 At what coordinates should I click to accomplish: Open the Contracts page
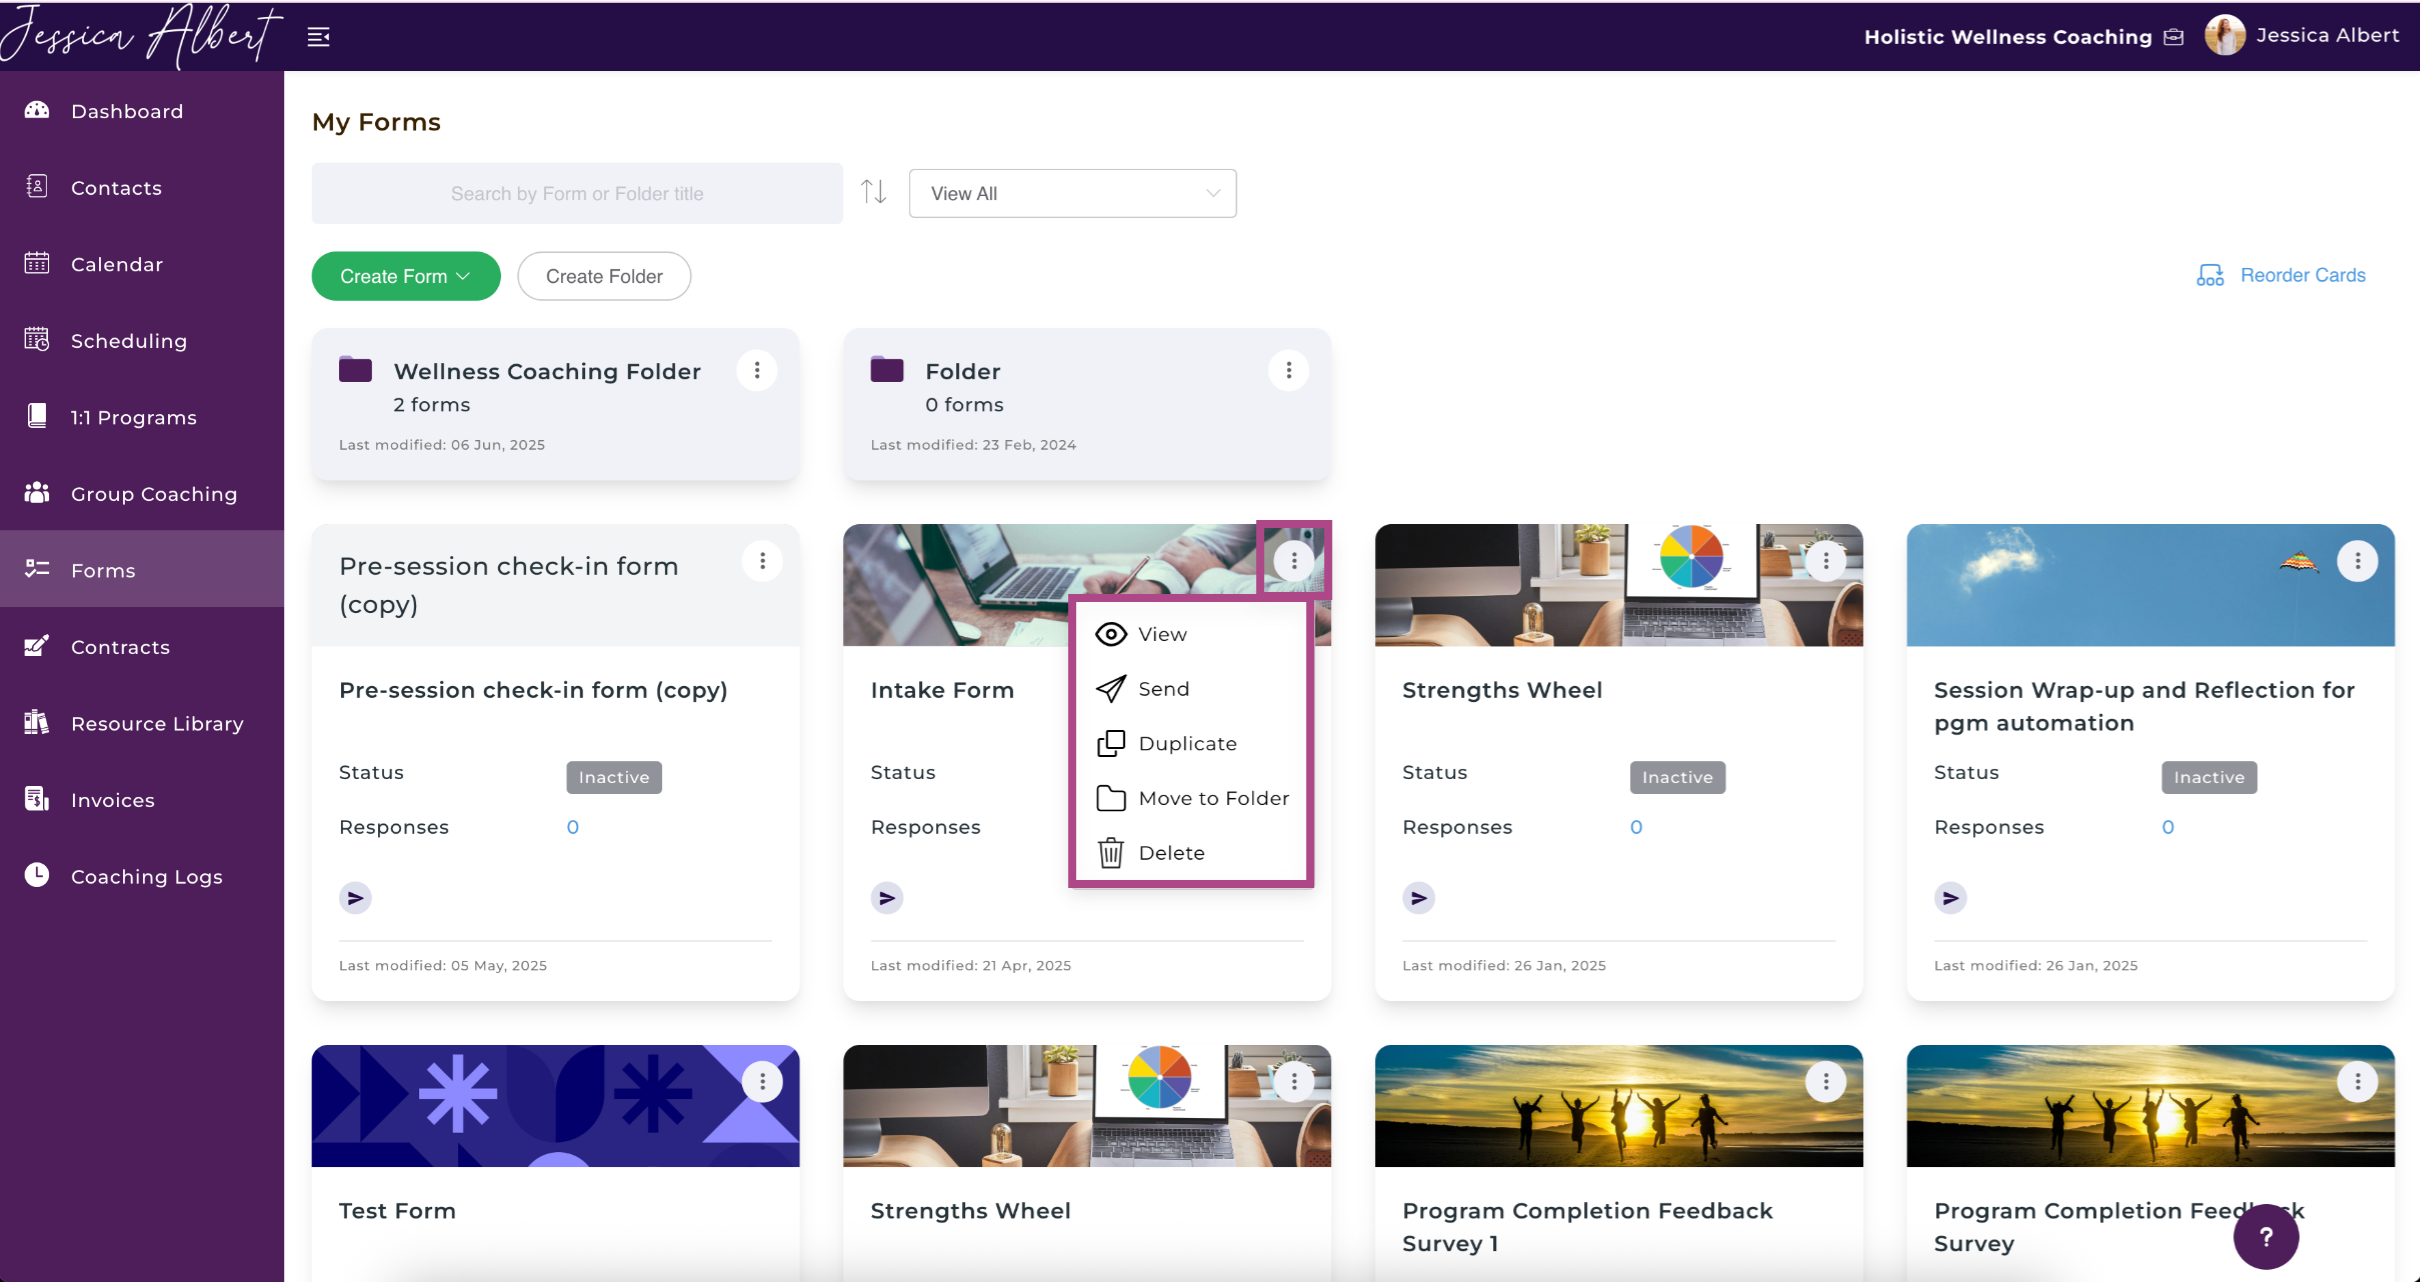pyautogui.click(x=142, y=647)
